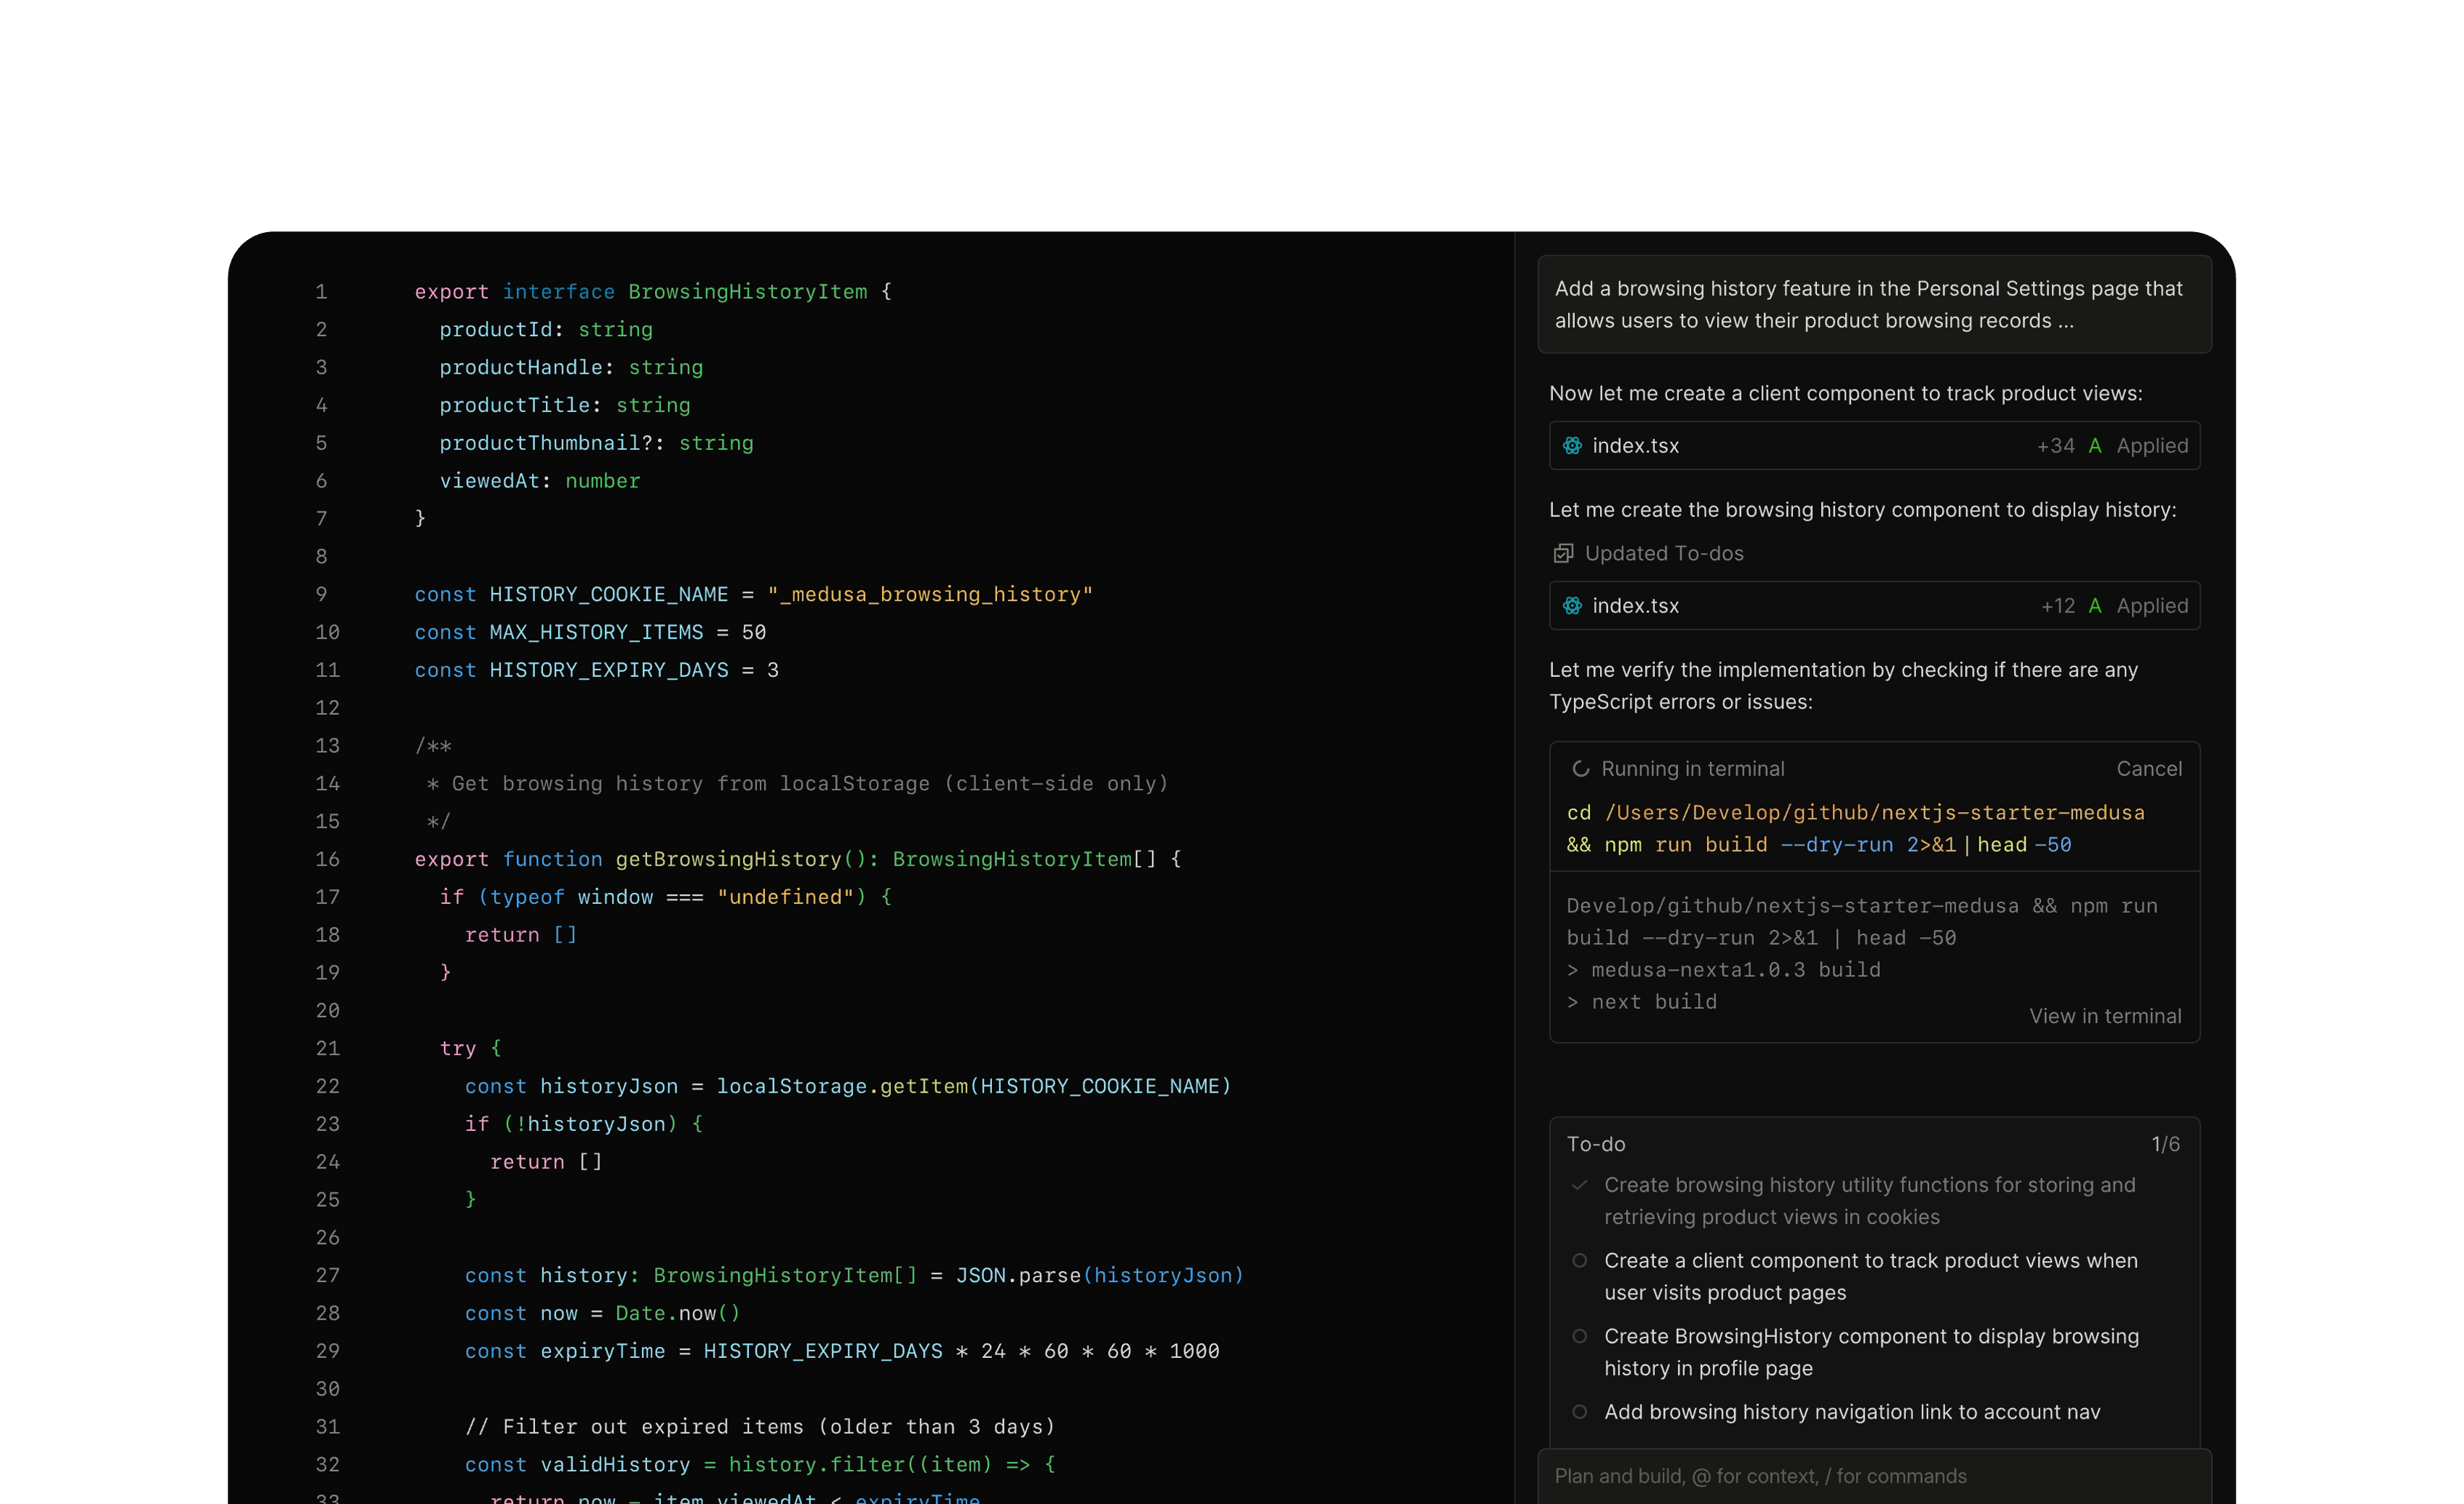Open the View in terminal link
2464x1504 pixels.
click(x=2105, y=1016)
